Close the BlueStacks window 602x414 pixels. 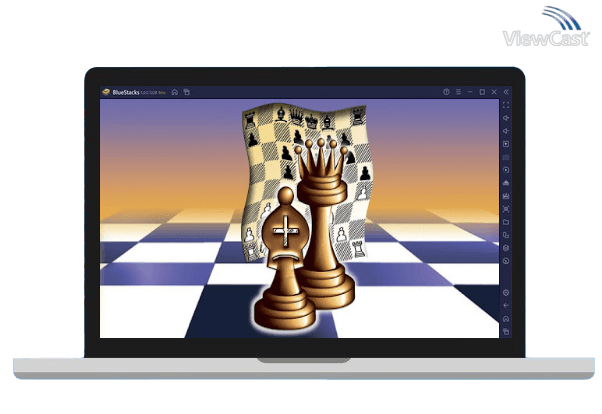(494, 92)
